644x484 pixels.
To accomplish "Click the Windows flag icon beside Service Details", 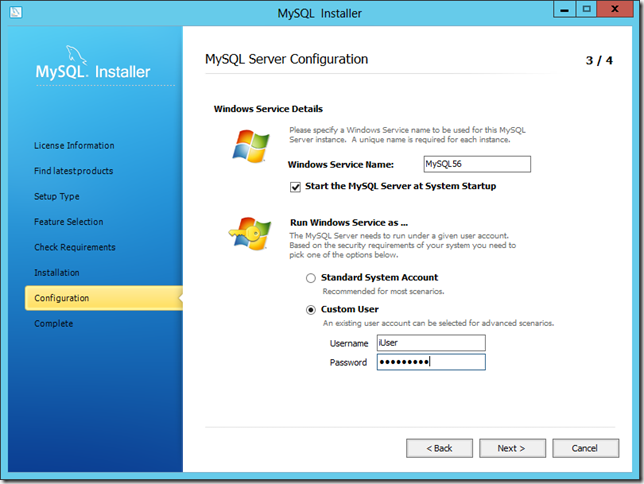I will coord(251,146).
